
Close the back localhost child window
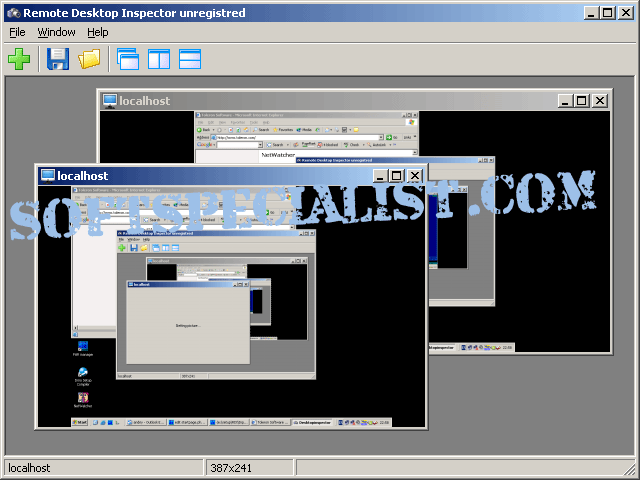pos(599,100)
